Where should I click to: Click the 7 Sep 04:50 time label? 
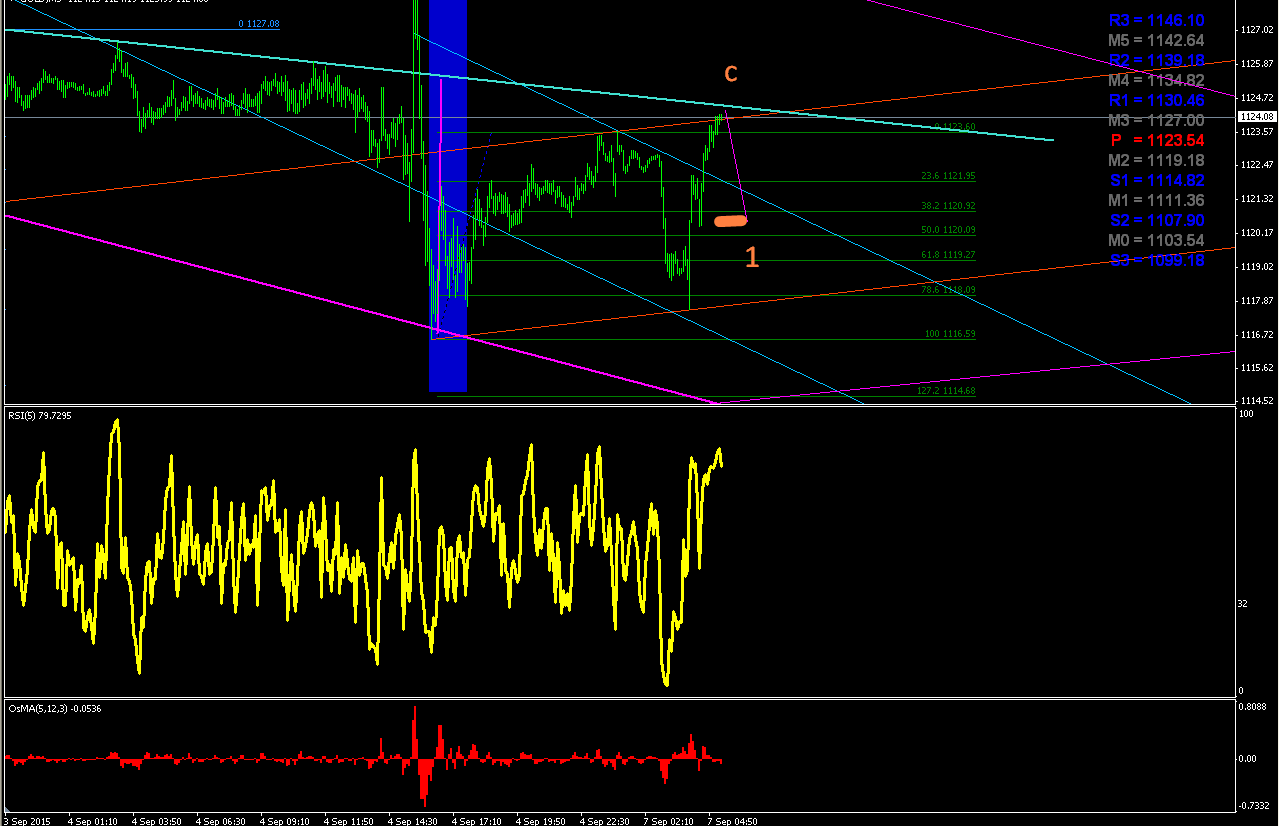733,821
